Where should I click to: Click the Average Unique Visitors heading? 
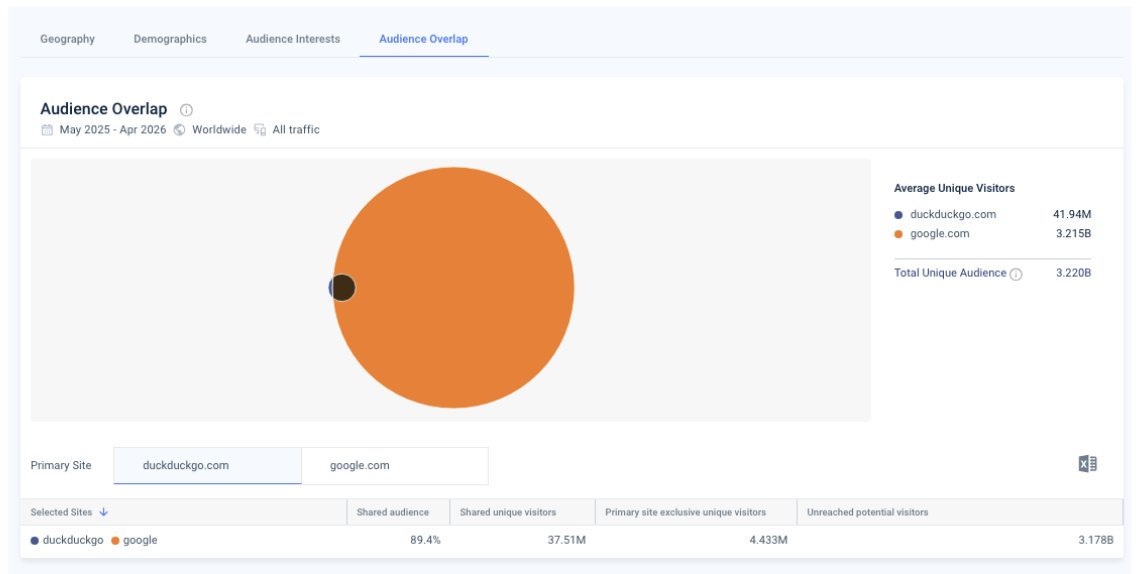coord(954,188)
